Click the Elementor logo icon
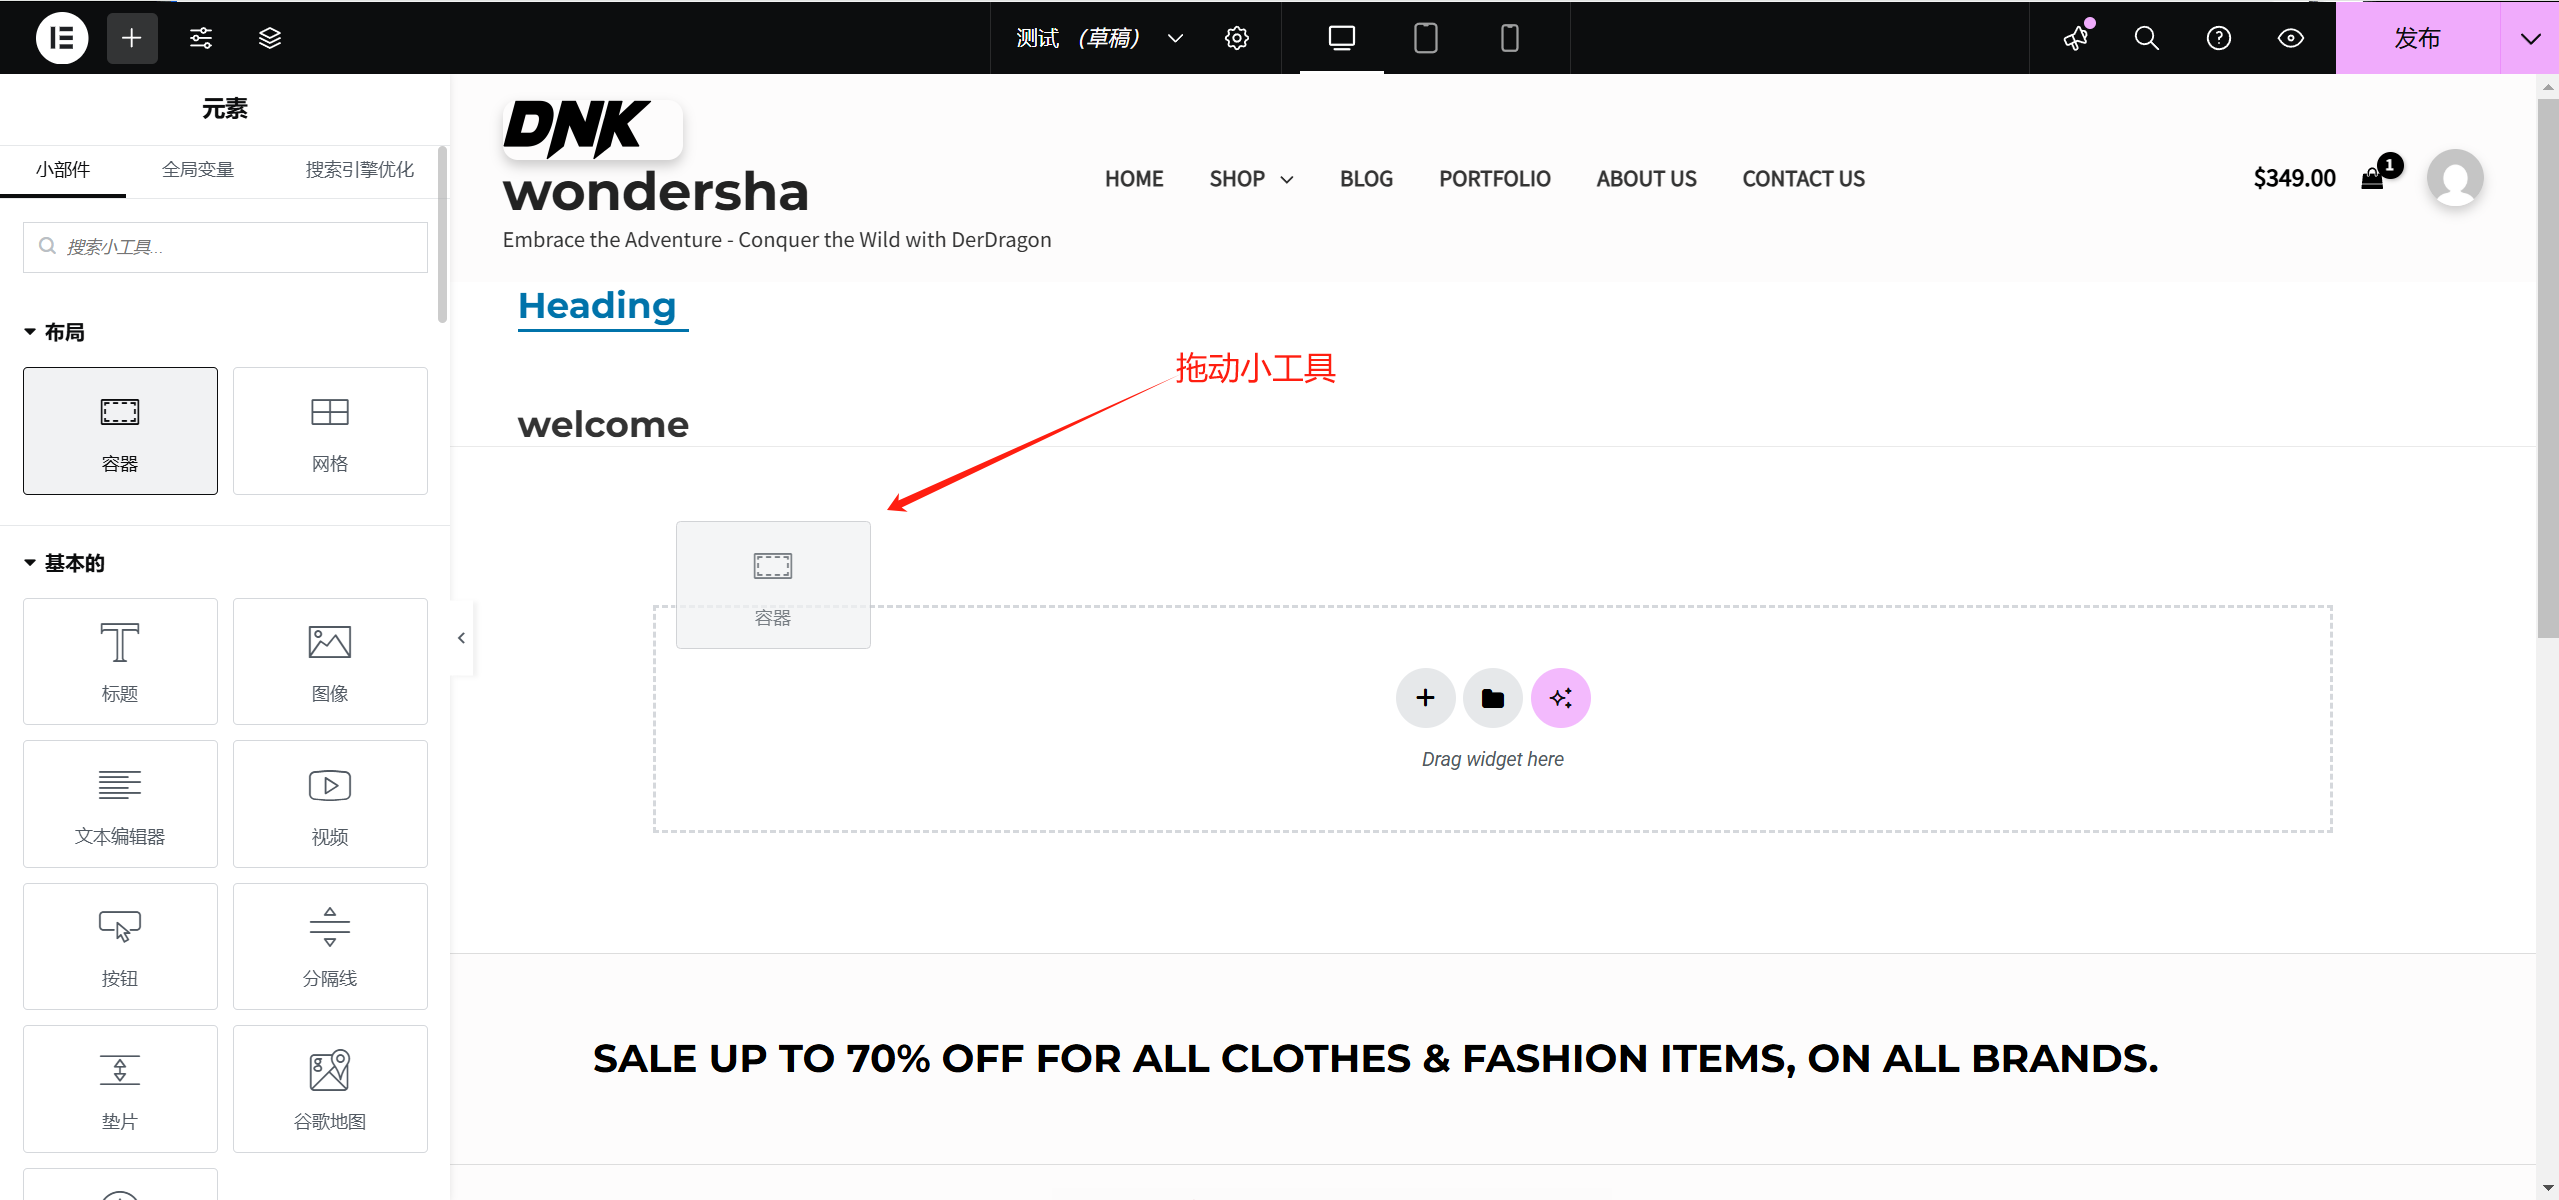Image resolution: width=2559 pixels, height=1200 pixels. pos(62,38)
